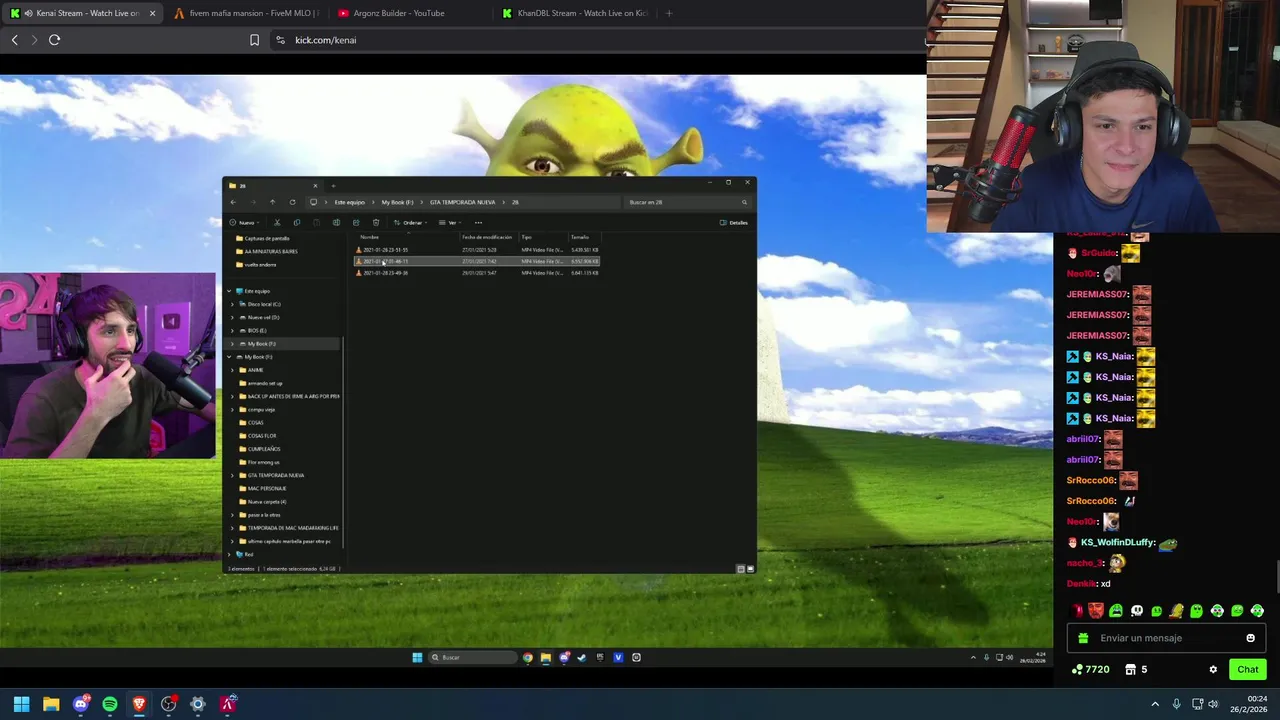Image resolution: width=1280 pixels, height=720 pixels.
Task: Open the Nuevo dropdown in Explorer
Action: (x=245, y=223)
